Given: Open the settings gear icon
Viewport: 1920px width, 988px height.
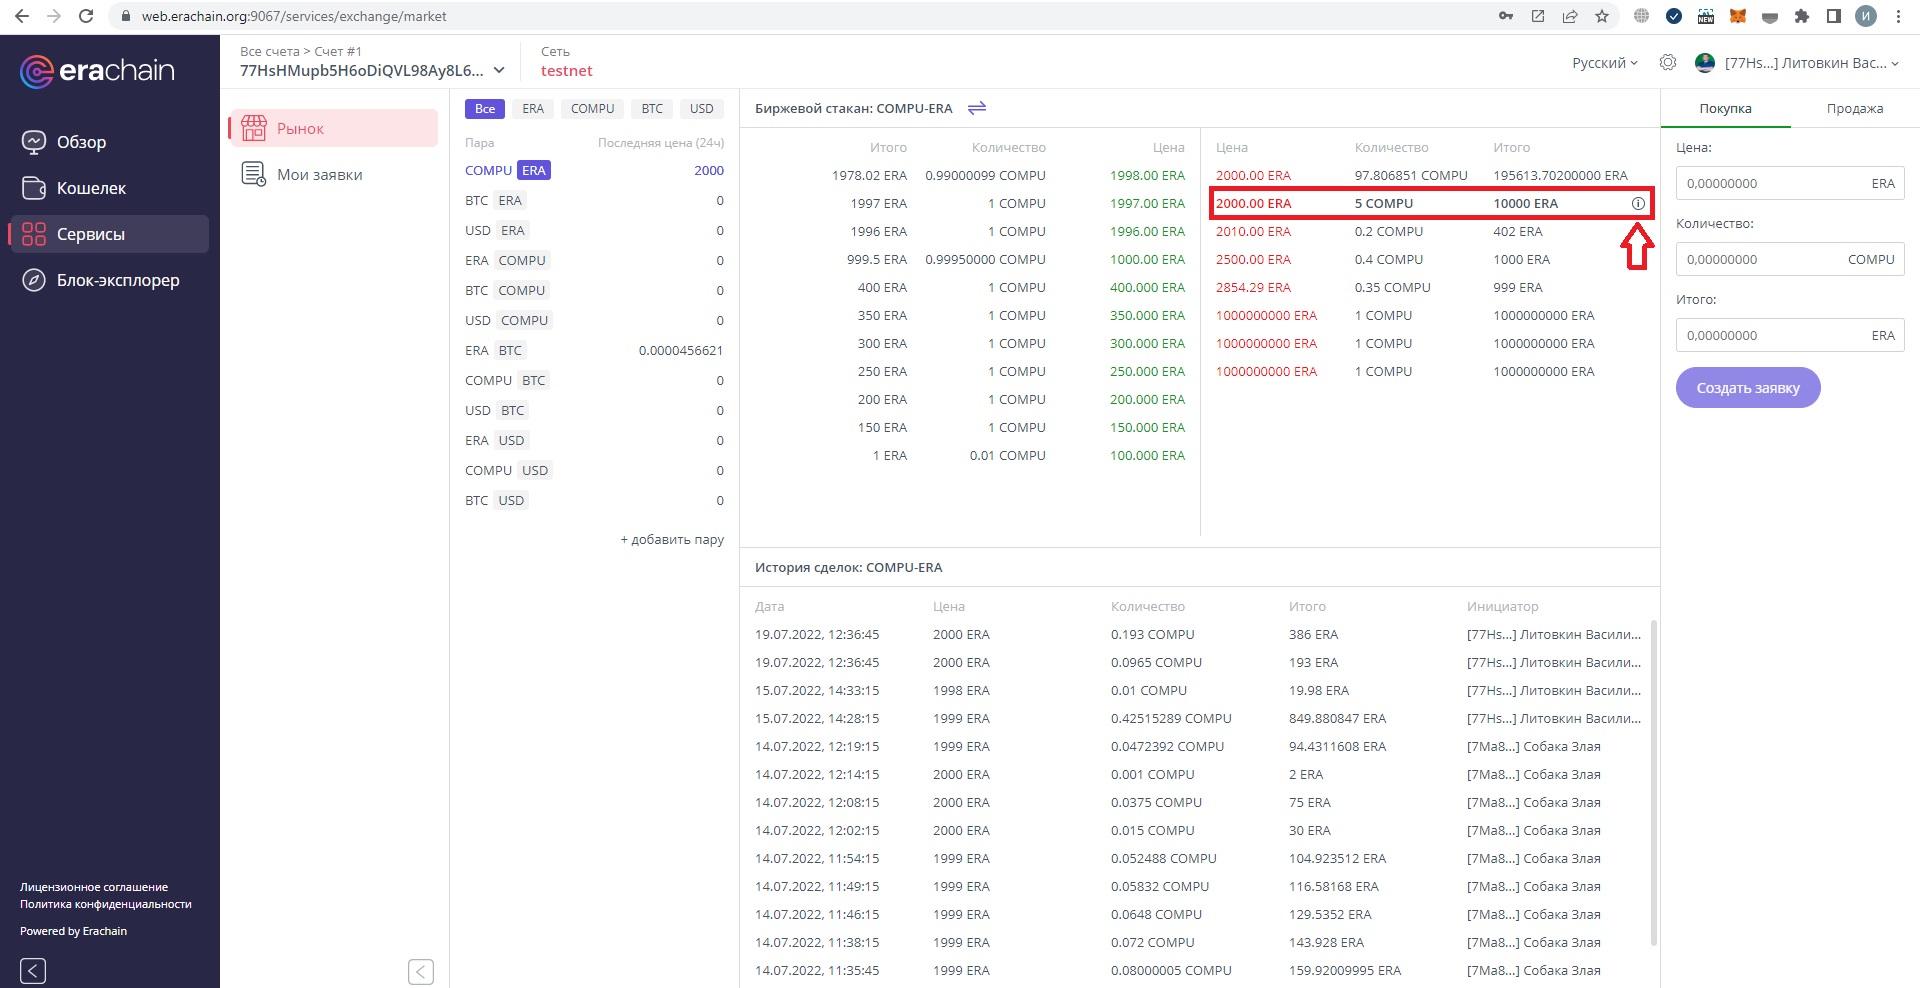Looking at the screenshot, I should (1668, 63).
